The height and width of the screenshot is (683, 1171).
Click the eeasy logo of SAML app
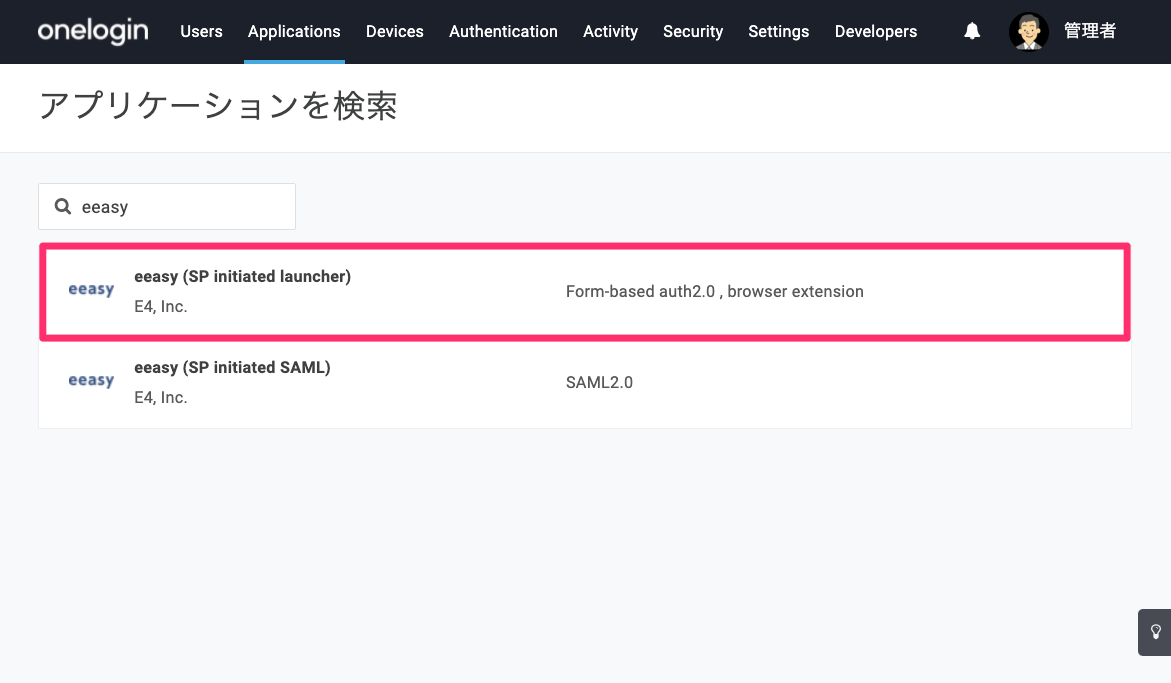91,381
